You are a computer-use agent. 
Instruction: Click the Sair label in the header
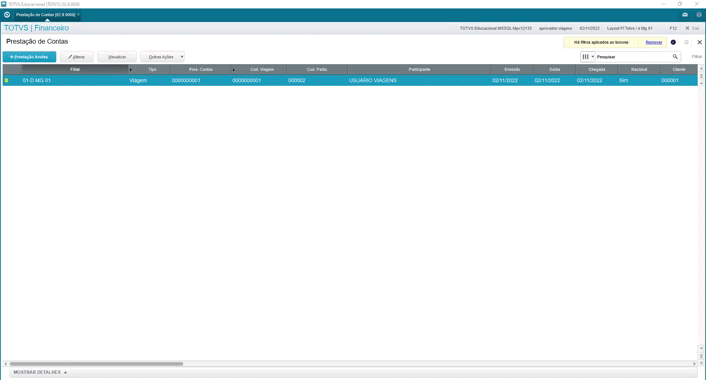696,28
